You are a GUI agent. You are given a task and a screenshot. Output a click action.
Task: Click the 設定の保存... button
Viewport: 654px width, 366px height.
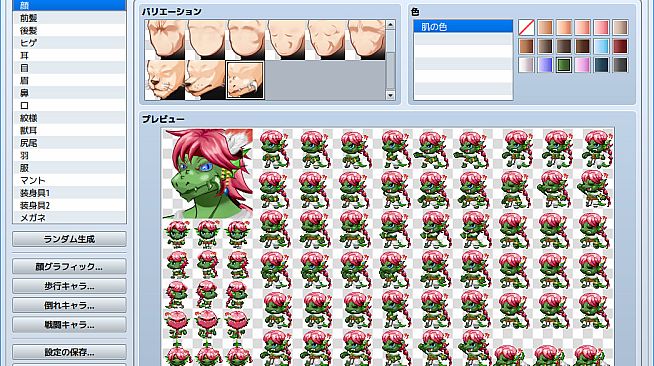click(69, 352)
